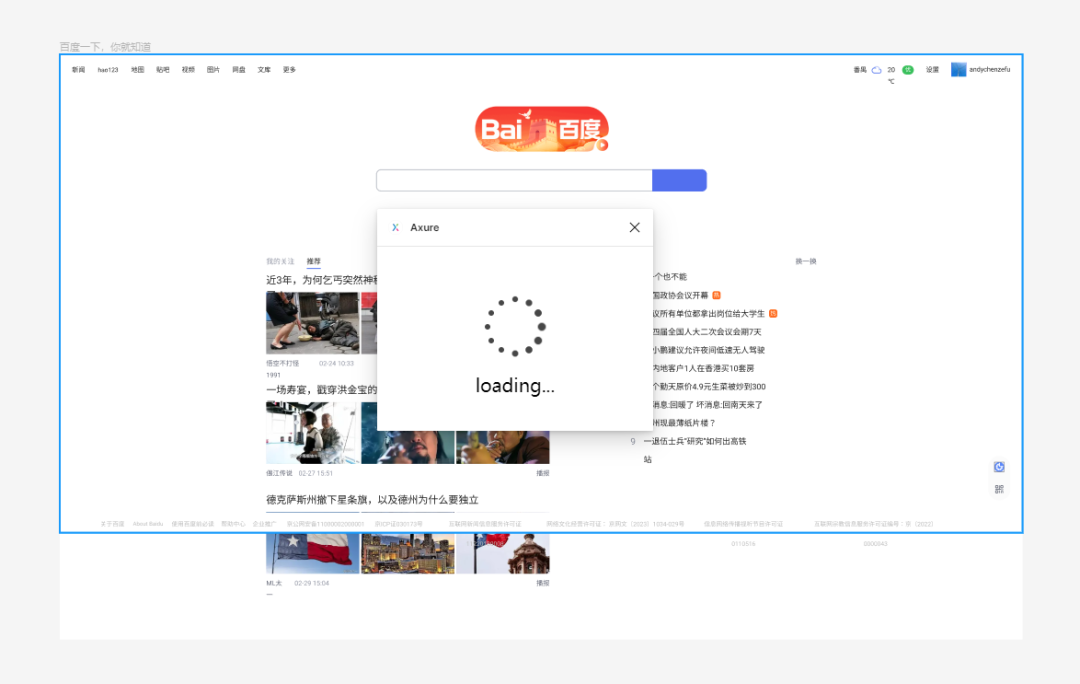Open the 贴吧 link in top nav
Viewport: 1080px width, 684px height.
tap(163, 70)
